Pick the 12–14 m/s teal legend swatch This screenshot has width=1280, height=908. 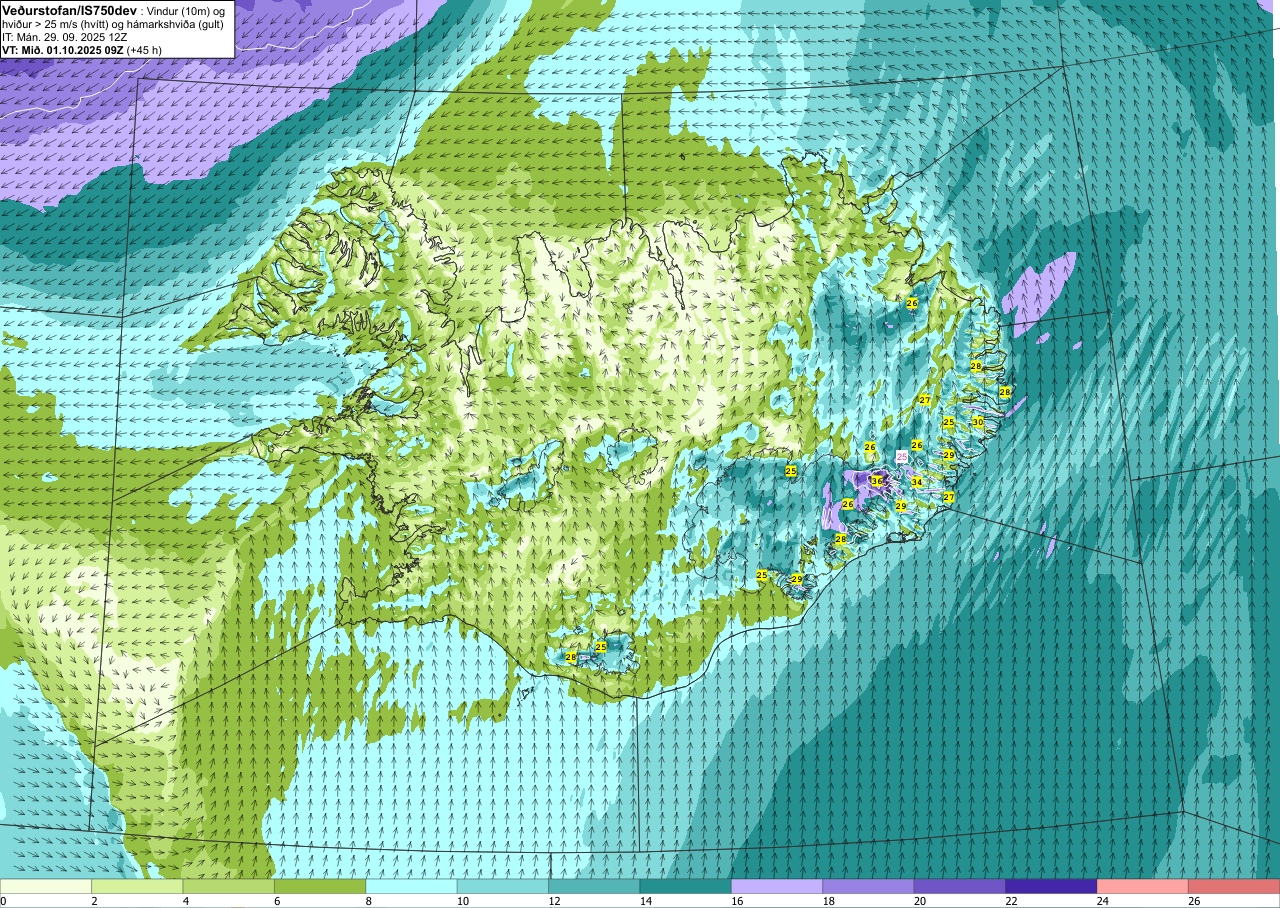pos(594,887)
